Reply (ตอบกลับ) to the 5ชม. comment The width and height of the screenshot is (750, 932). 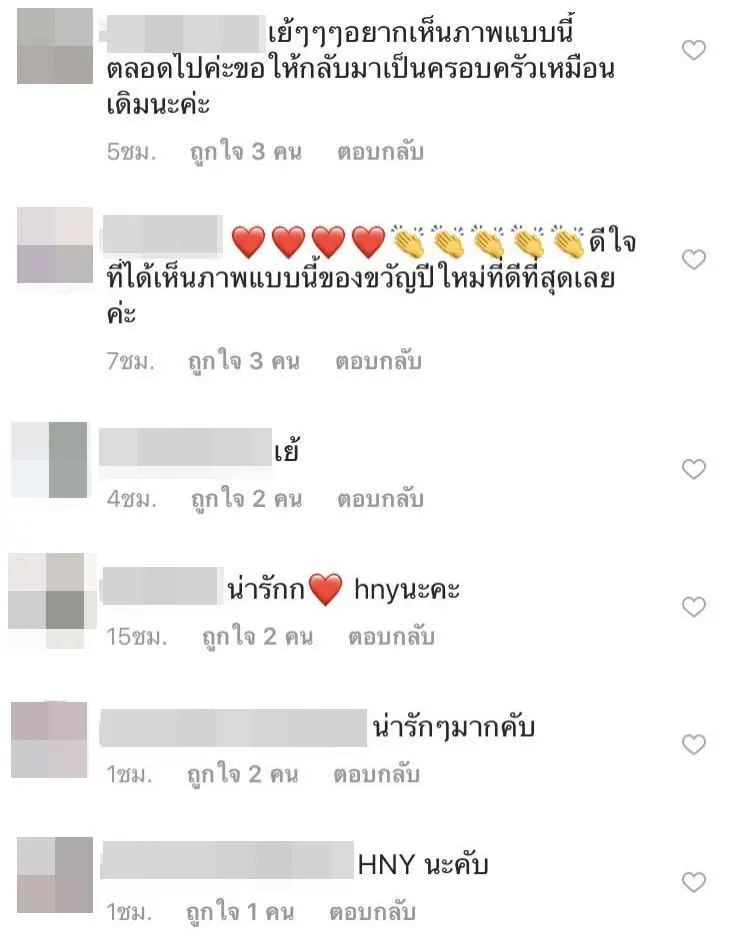click(380, 152)
